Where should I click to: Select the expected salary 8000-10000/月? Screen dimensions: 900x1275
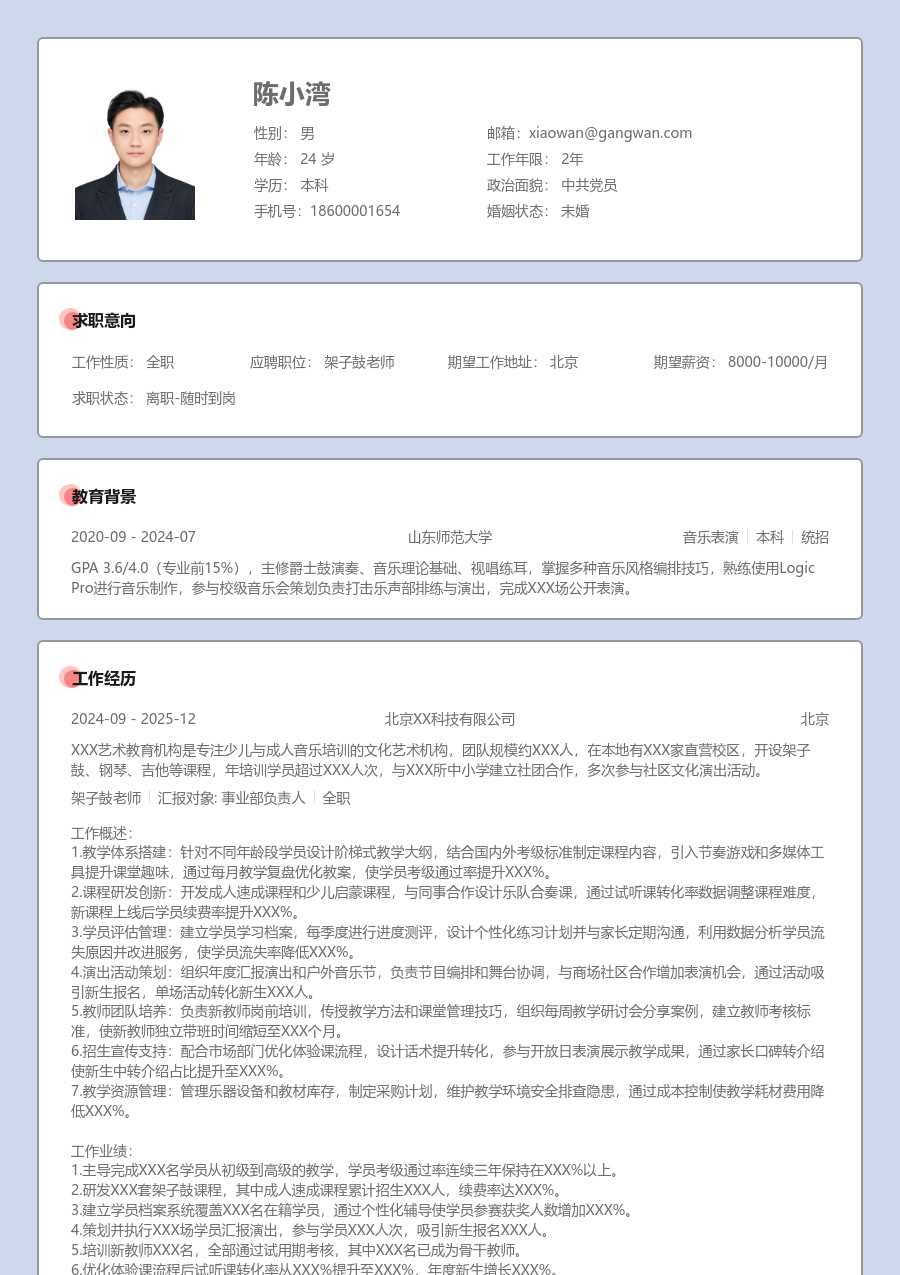(778, 362)
